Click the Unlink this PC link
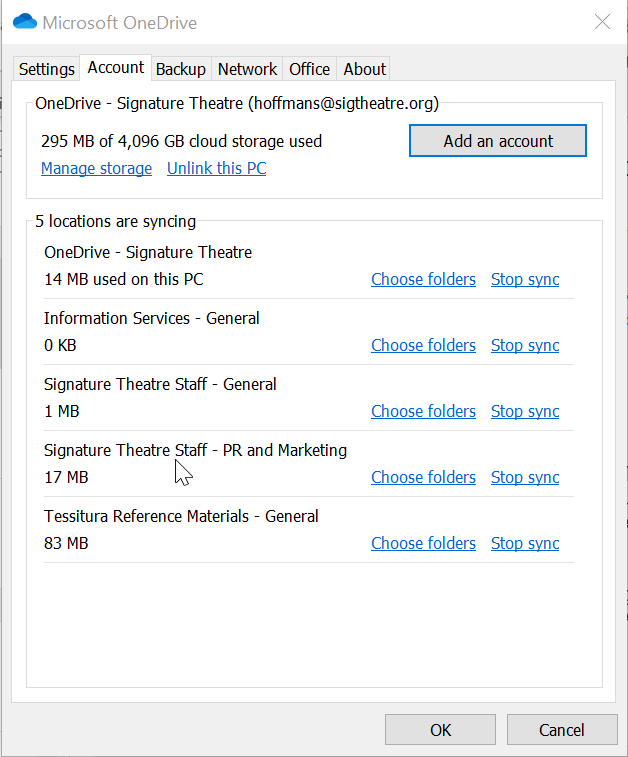This screenshot has width=628, height=757. pyautogui.click(x=216, y=168)
